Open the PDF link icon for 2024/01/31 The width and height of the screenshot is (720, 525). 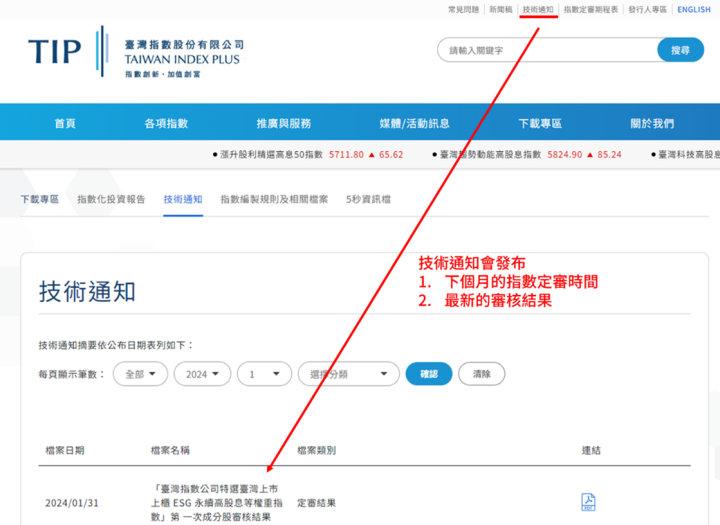pyautogui.click(x=588, y=502)
